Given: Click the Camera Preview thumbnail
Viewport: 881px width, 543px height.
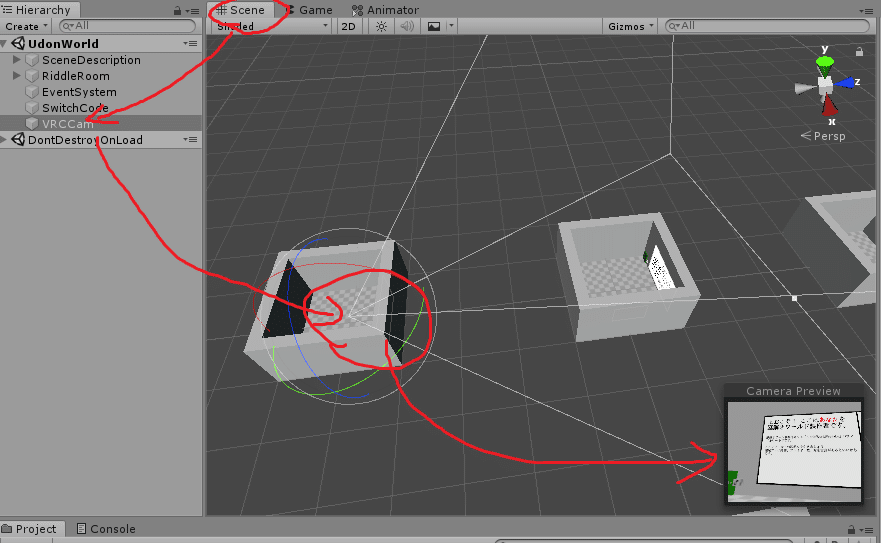Looking at the screenshot, I should pyautogui.click(x=794, y=451).
